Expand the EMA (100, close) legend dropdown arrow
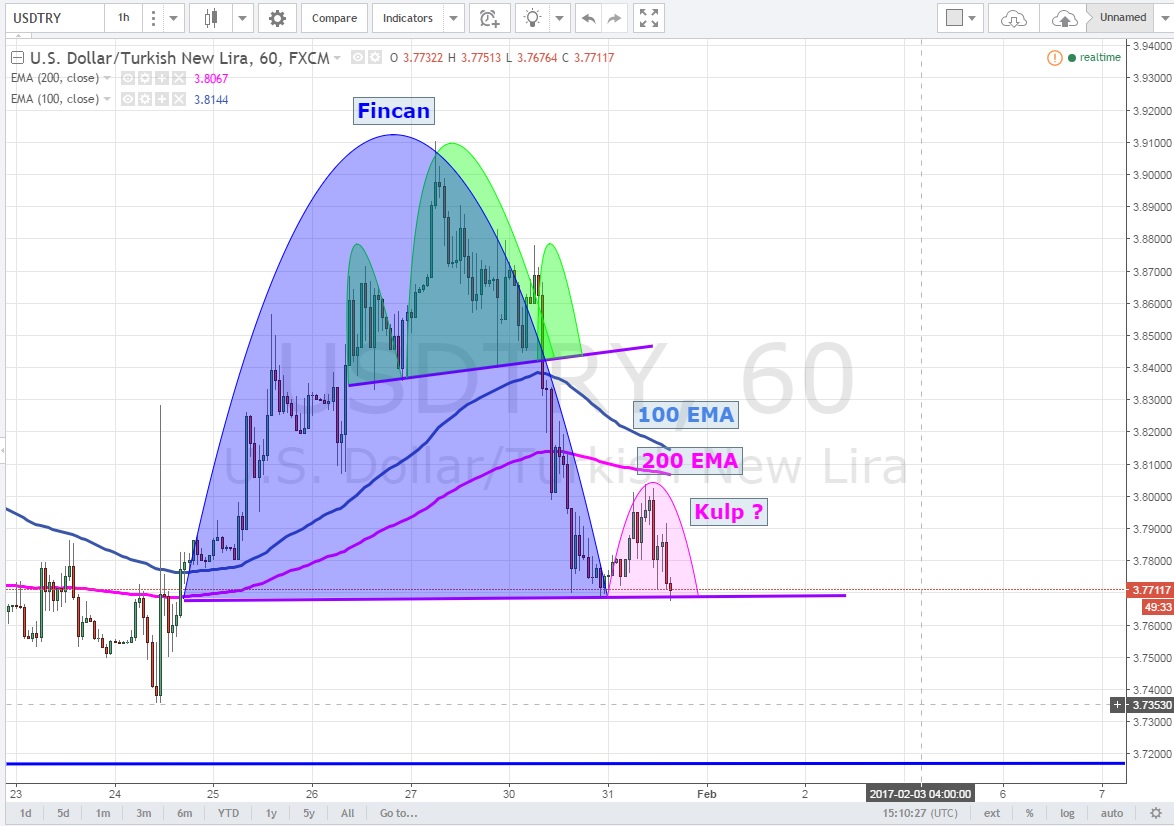Image resolution: width=1174 pixels, height=826 pixels. 108,99
